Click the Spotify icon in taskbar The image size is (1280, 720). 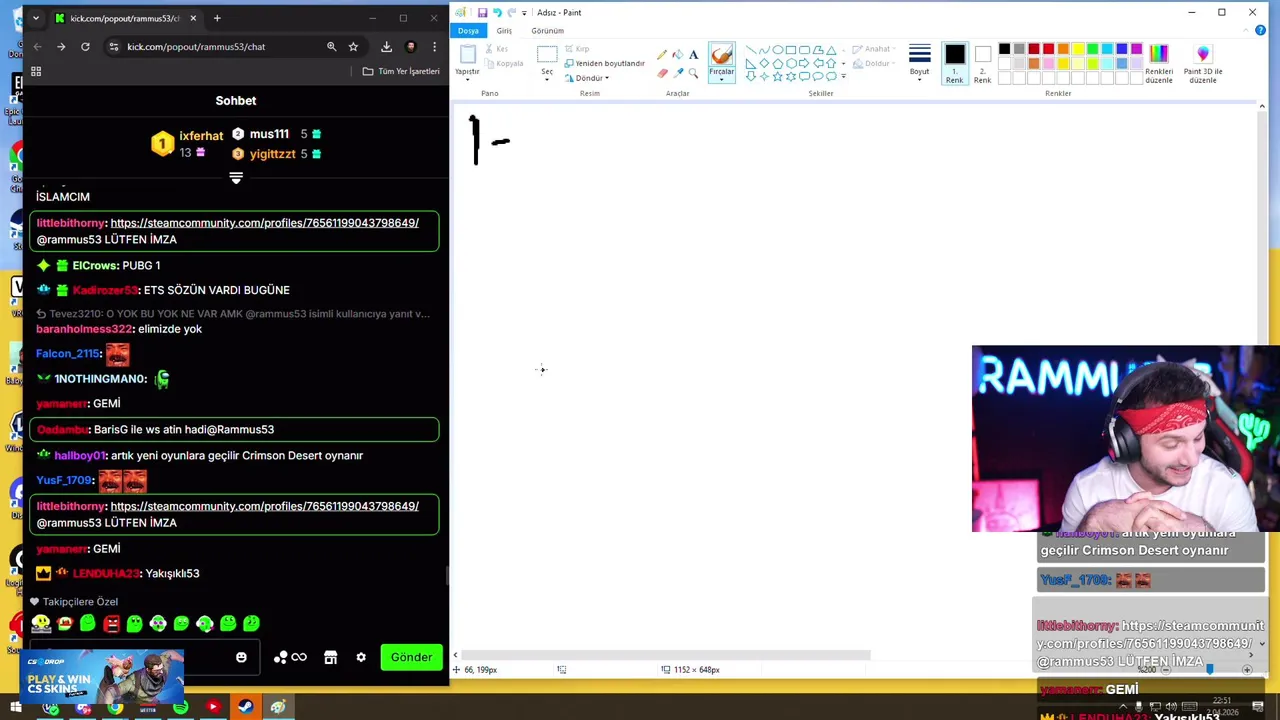pyautogui.click(x=180, y=707)
